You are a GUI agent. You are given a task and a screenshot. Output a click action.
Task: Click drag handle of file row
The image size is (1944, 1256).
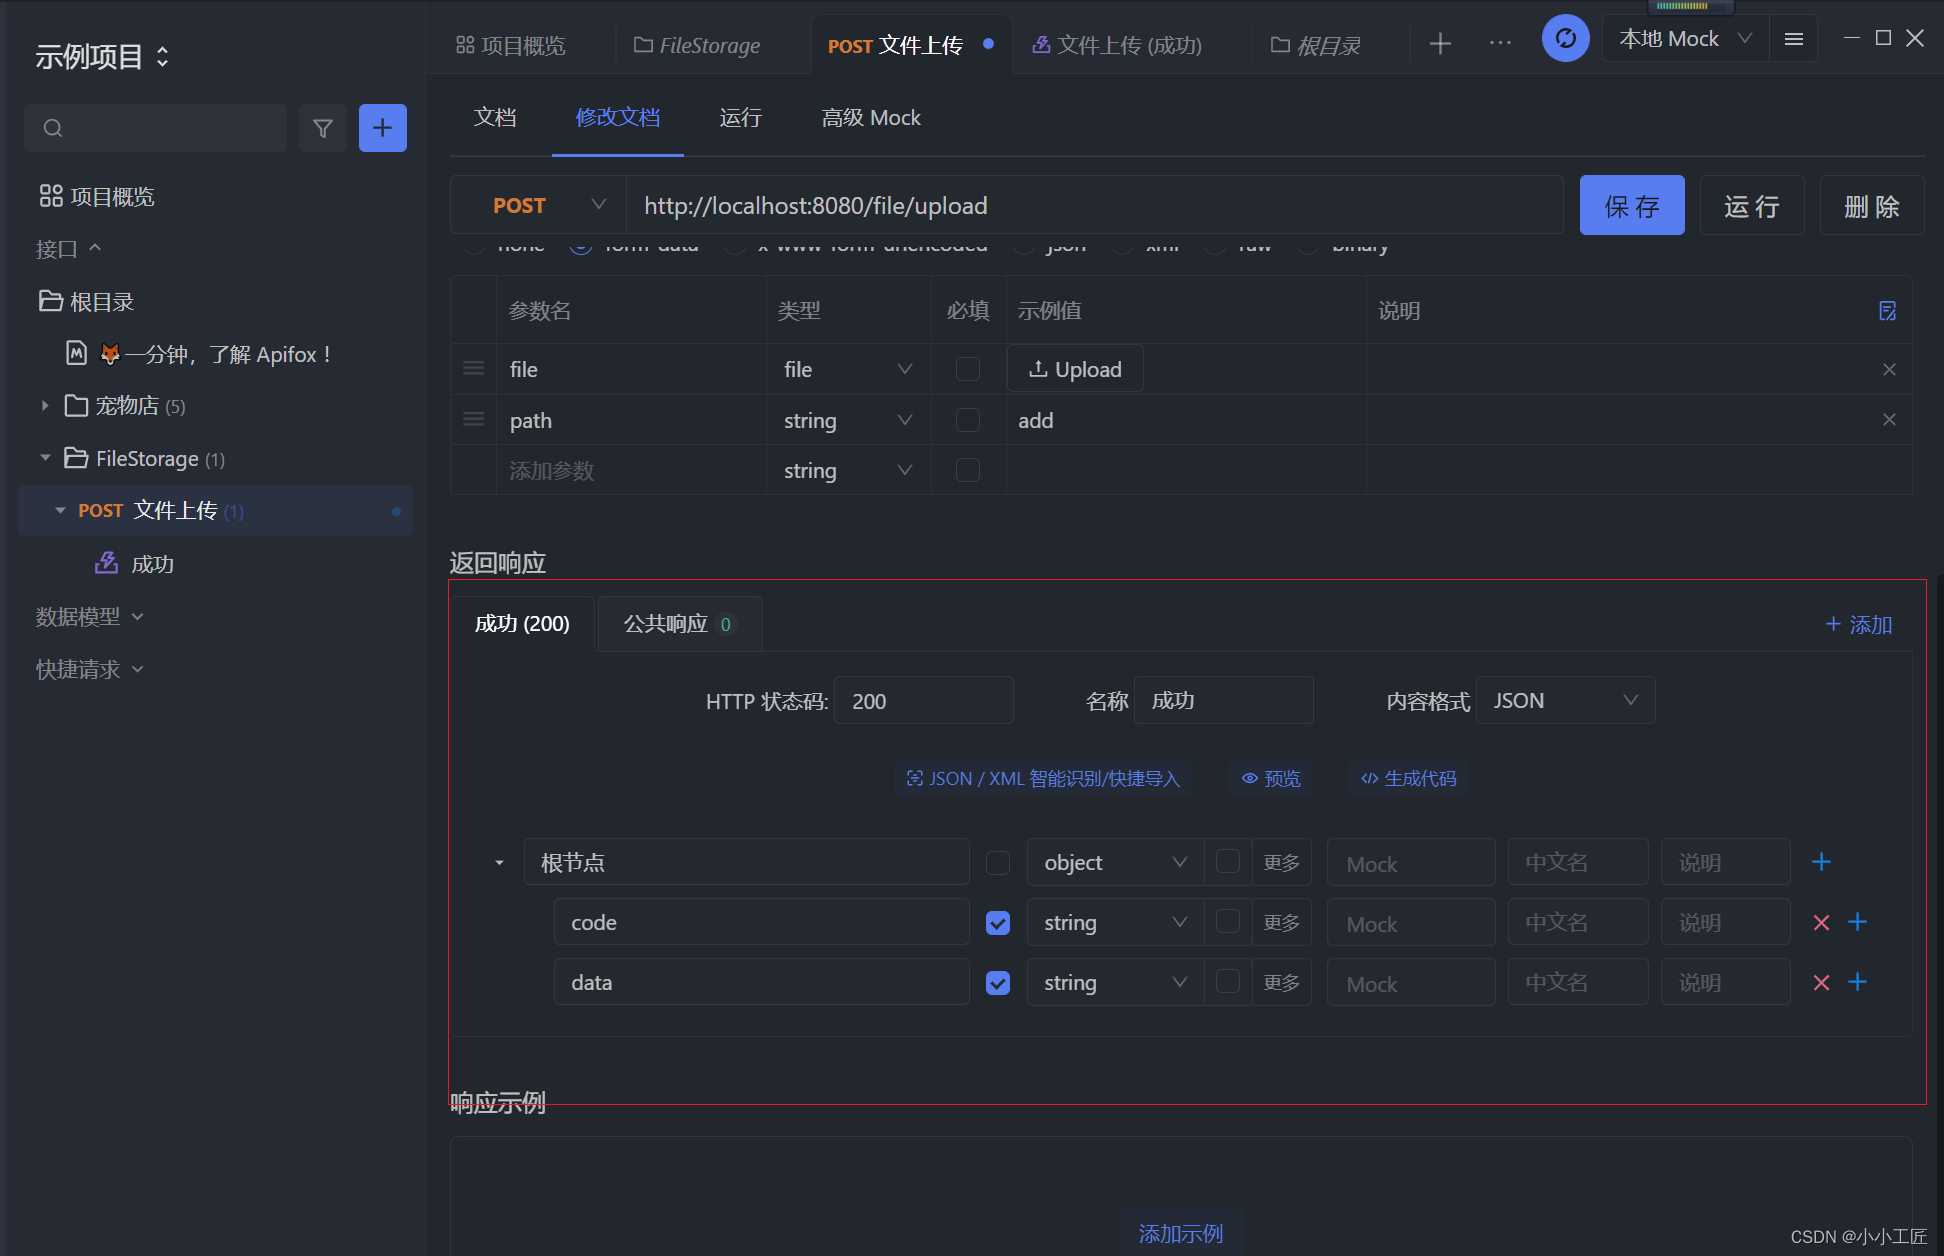click(x=474, y=369)
